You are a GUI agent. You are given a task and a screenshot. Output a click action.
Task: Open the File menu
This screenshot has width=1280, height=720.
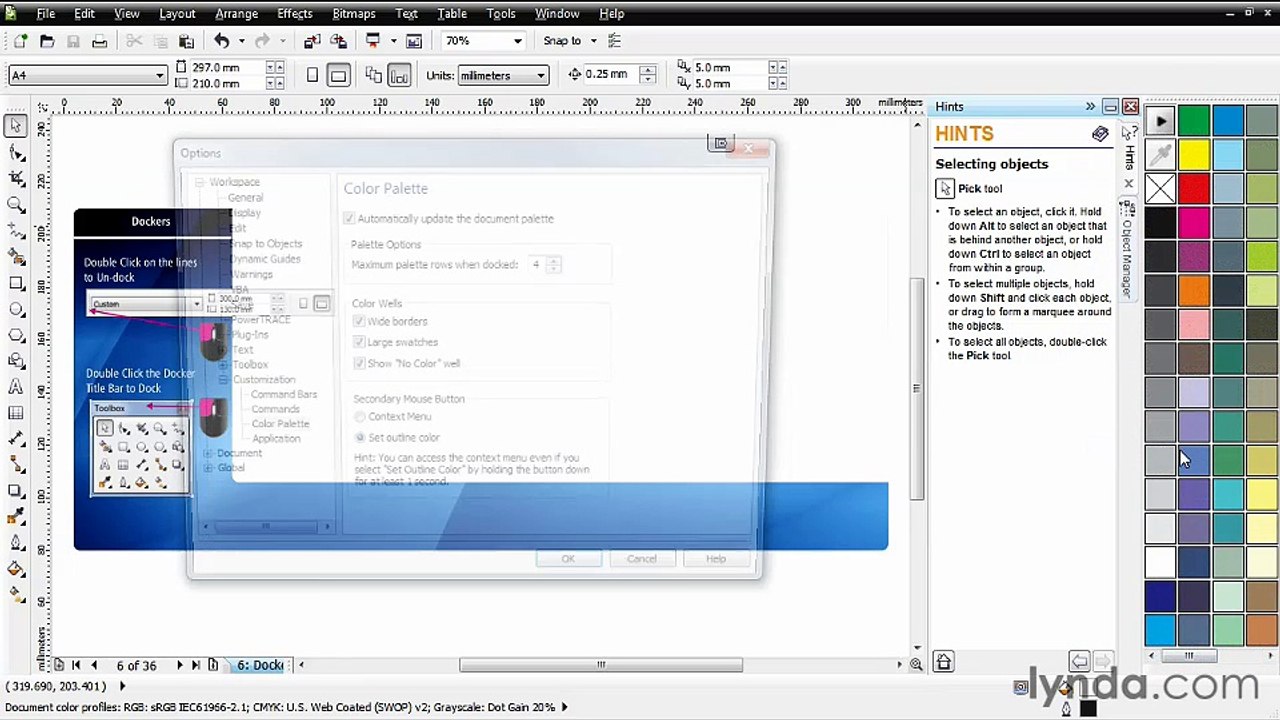pyautogui.click(x=45, y=13)
